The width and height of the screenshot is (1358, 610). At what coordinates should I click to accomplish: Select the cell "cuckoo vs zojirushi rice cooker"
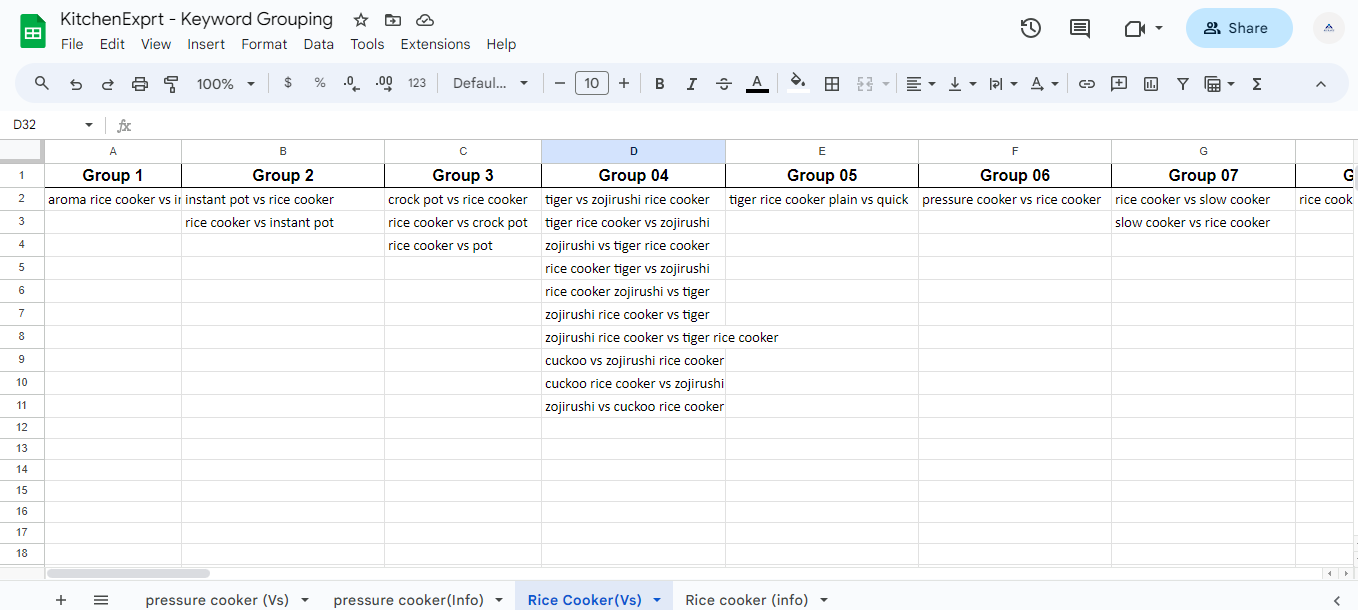coord(633,360)
